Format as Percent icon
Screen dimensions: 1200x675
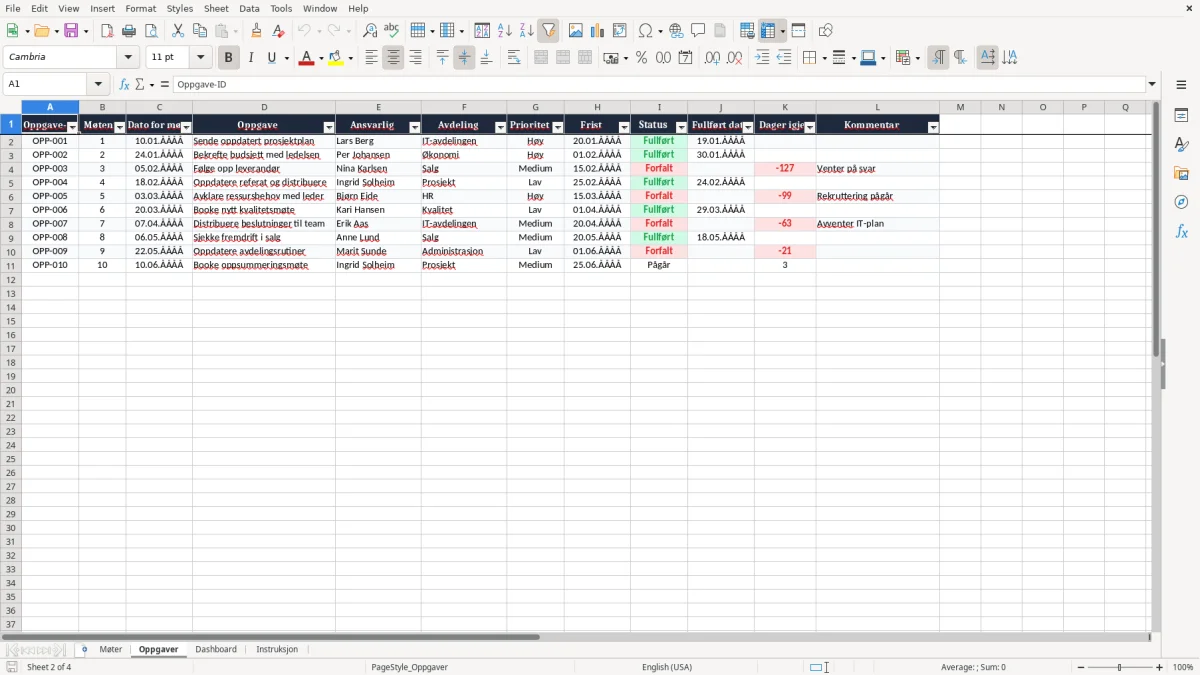coord(642,58)
